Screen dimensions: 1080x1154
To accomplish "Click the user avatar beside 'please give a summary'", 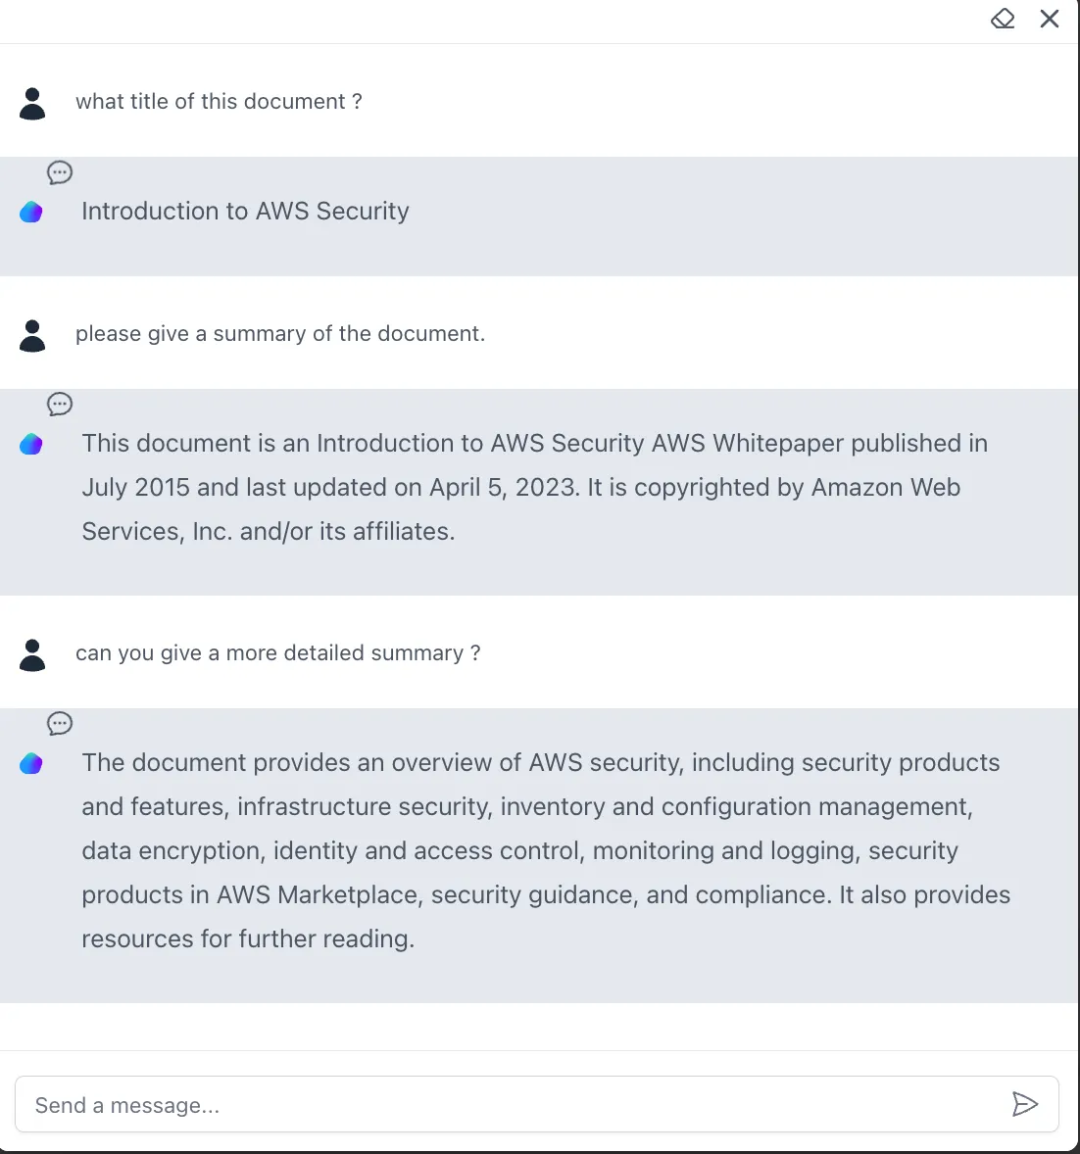I will coord(32,336).
